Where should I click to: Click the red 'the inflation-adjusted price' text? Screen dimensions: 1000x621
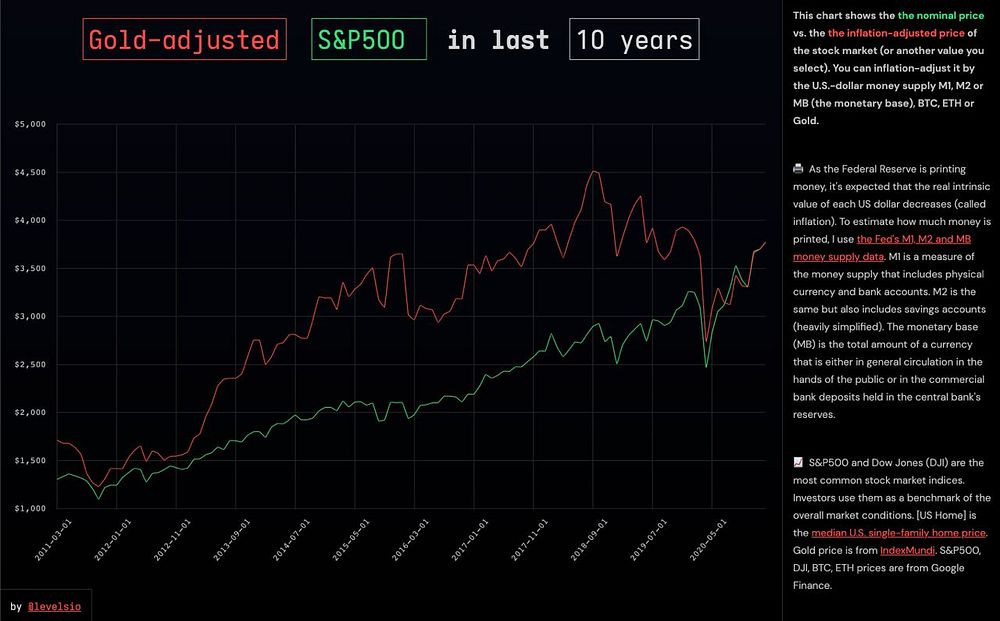[896, 33]
